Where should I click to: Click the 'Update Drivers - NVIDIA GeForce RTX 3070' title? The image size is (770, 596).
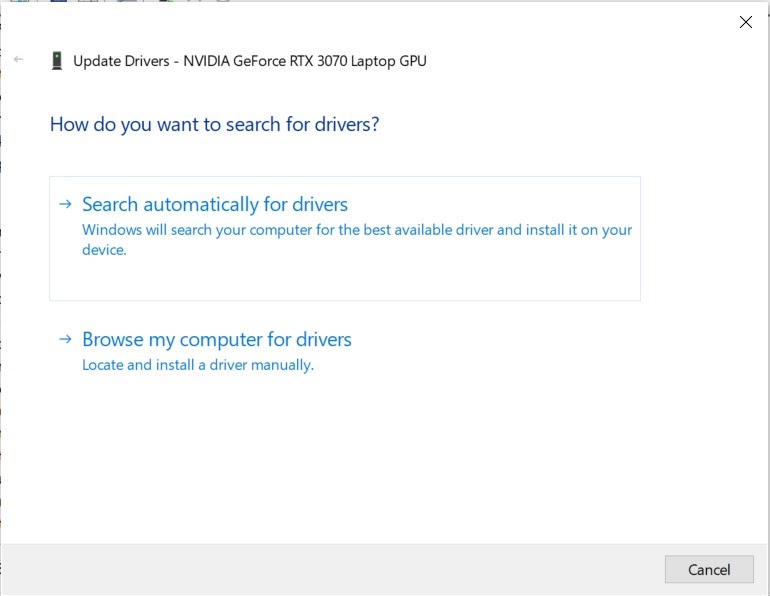tap(250, 61)
